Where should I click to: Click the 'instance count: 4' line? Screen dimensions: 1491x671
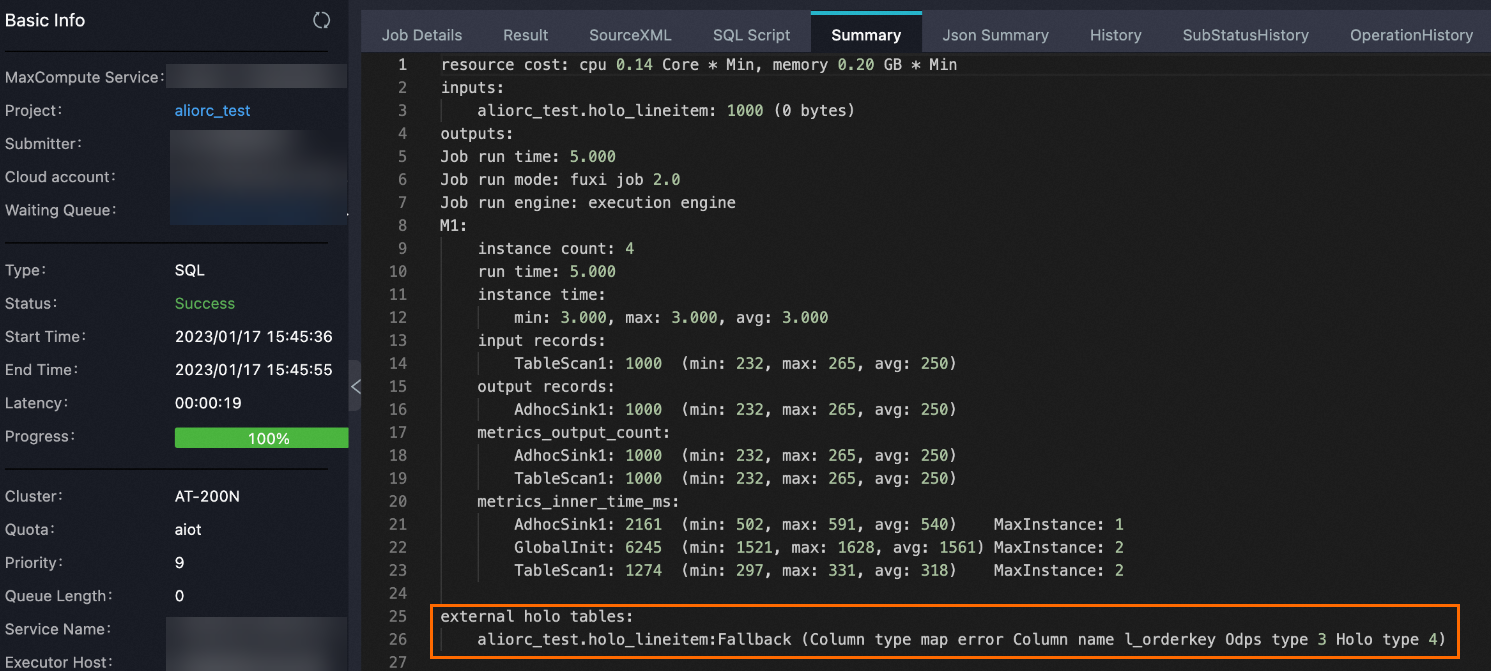(x=556, y=249)
